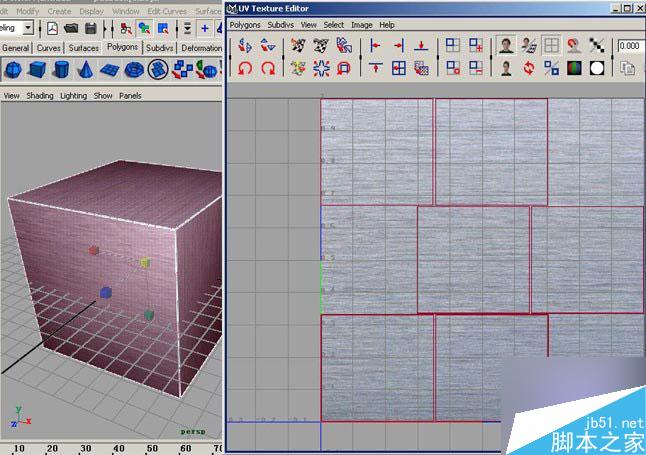Image resolution: width=646 pixels, height=455 pixels.
Task: Toggle the UV editor grid display
Action: [551, 45]
